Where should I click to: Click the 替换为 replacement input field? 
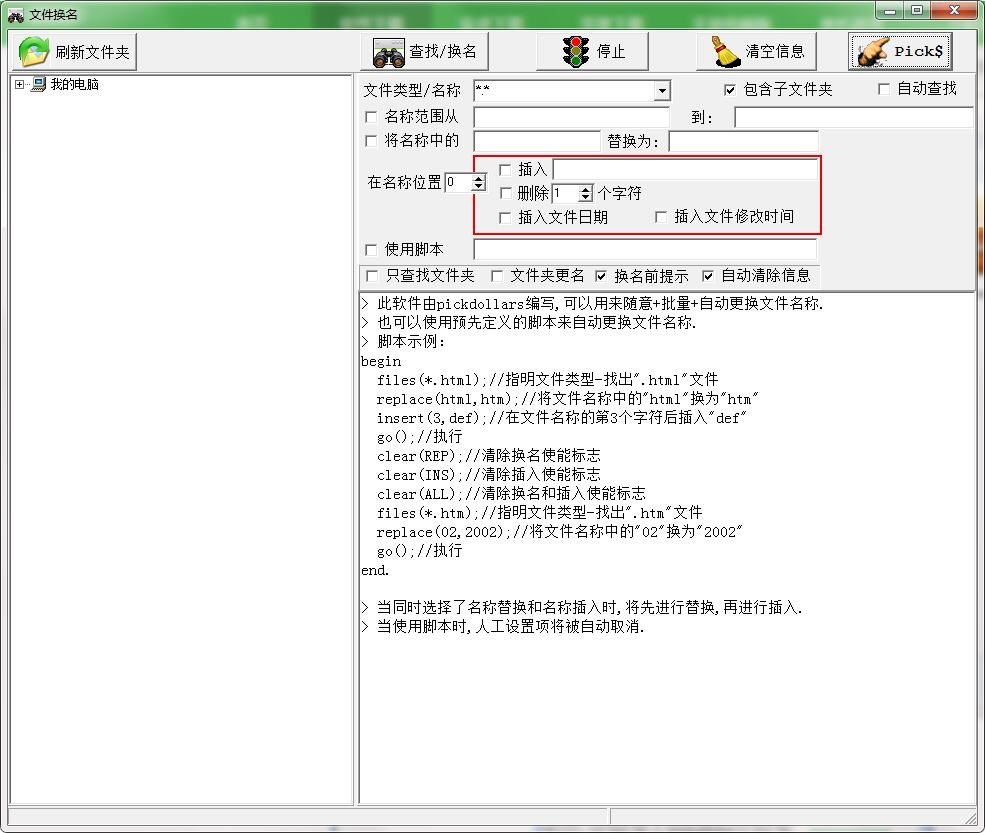point(744,141)
